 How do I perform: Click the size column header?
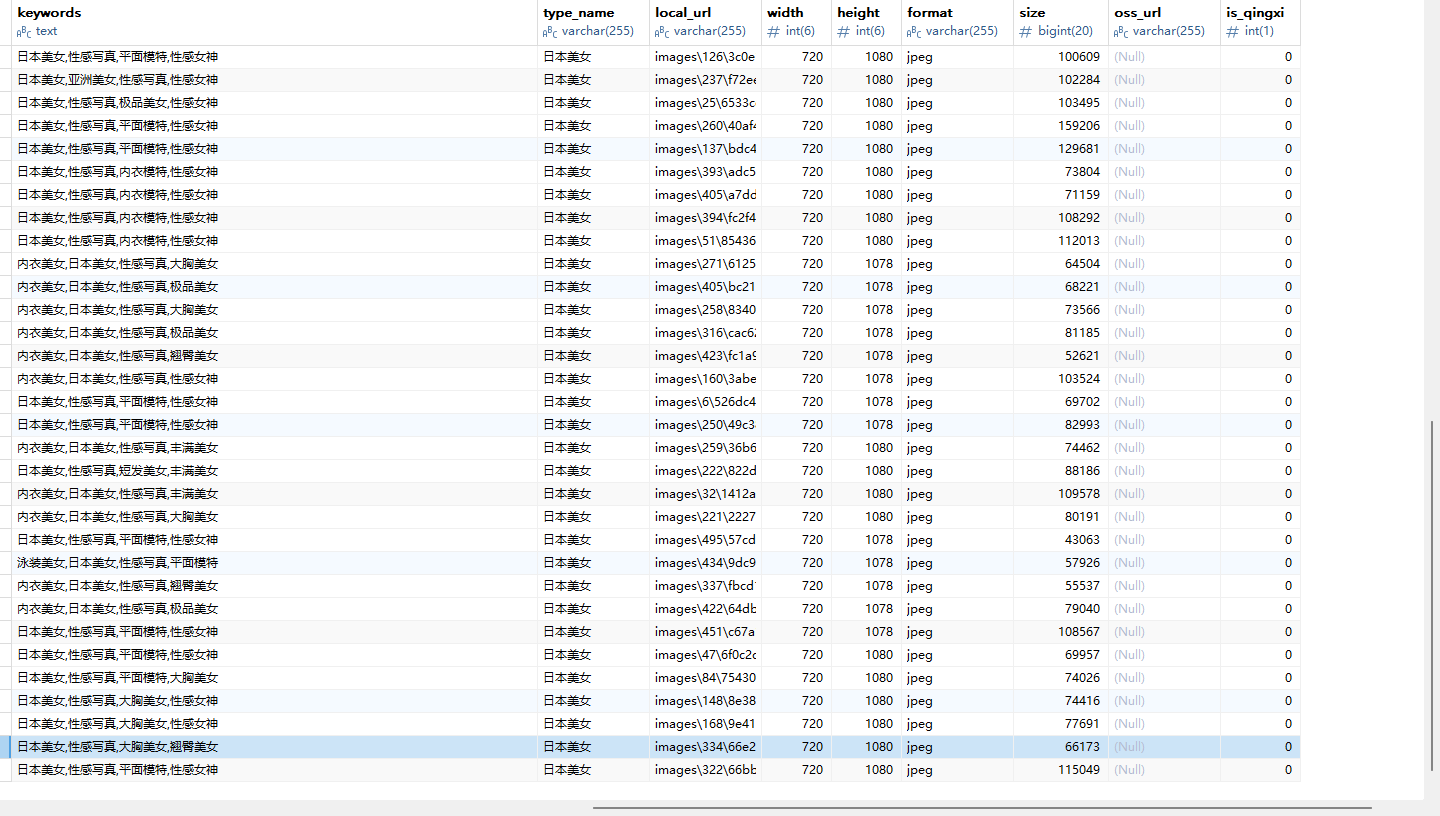(1061, 22)
